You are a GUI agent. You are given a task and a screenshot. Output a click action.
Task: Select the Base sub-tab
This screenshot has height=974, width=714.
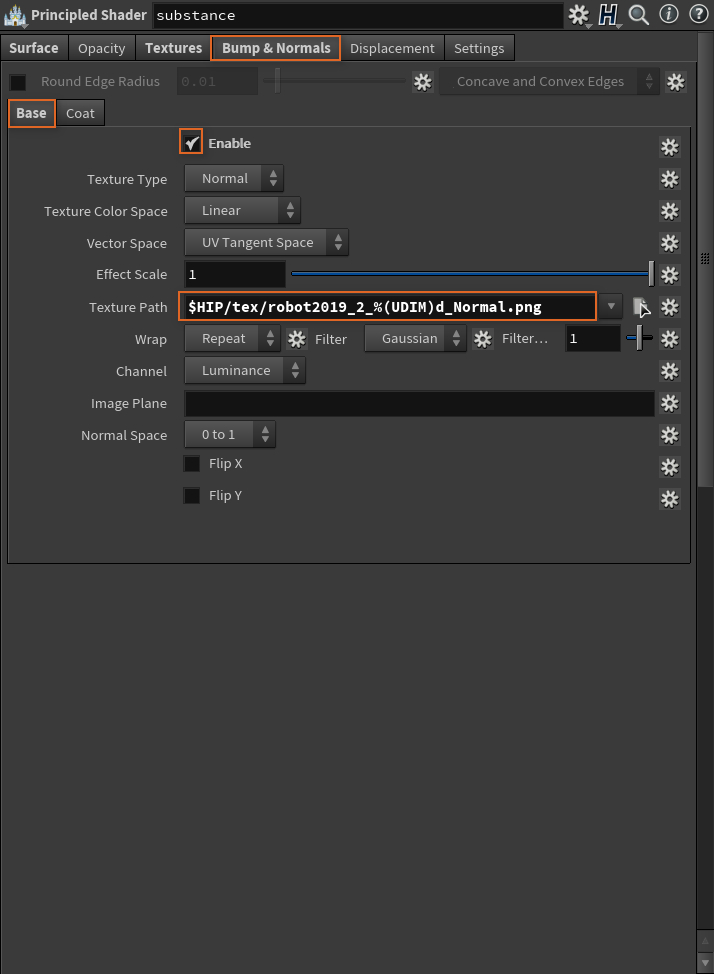32,113
